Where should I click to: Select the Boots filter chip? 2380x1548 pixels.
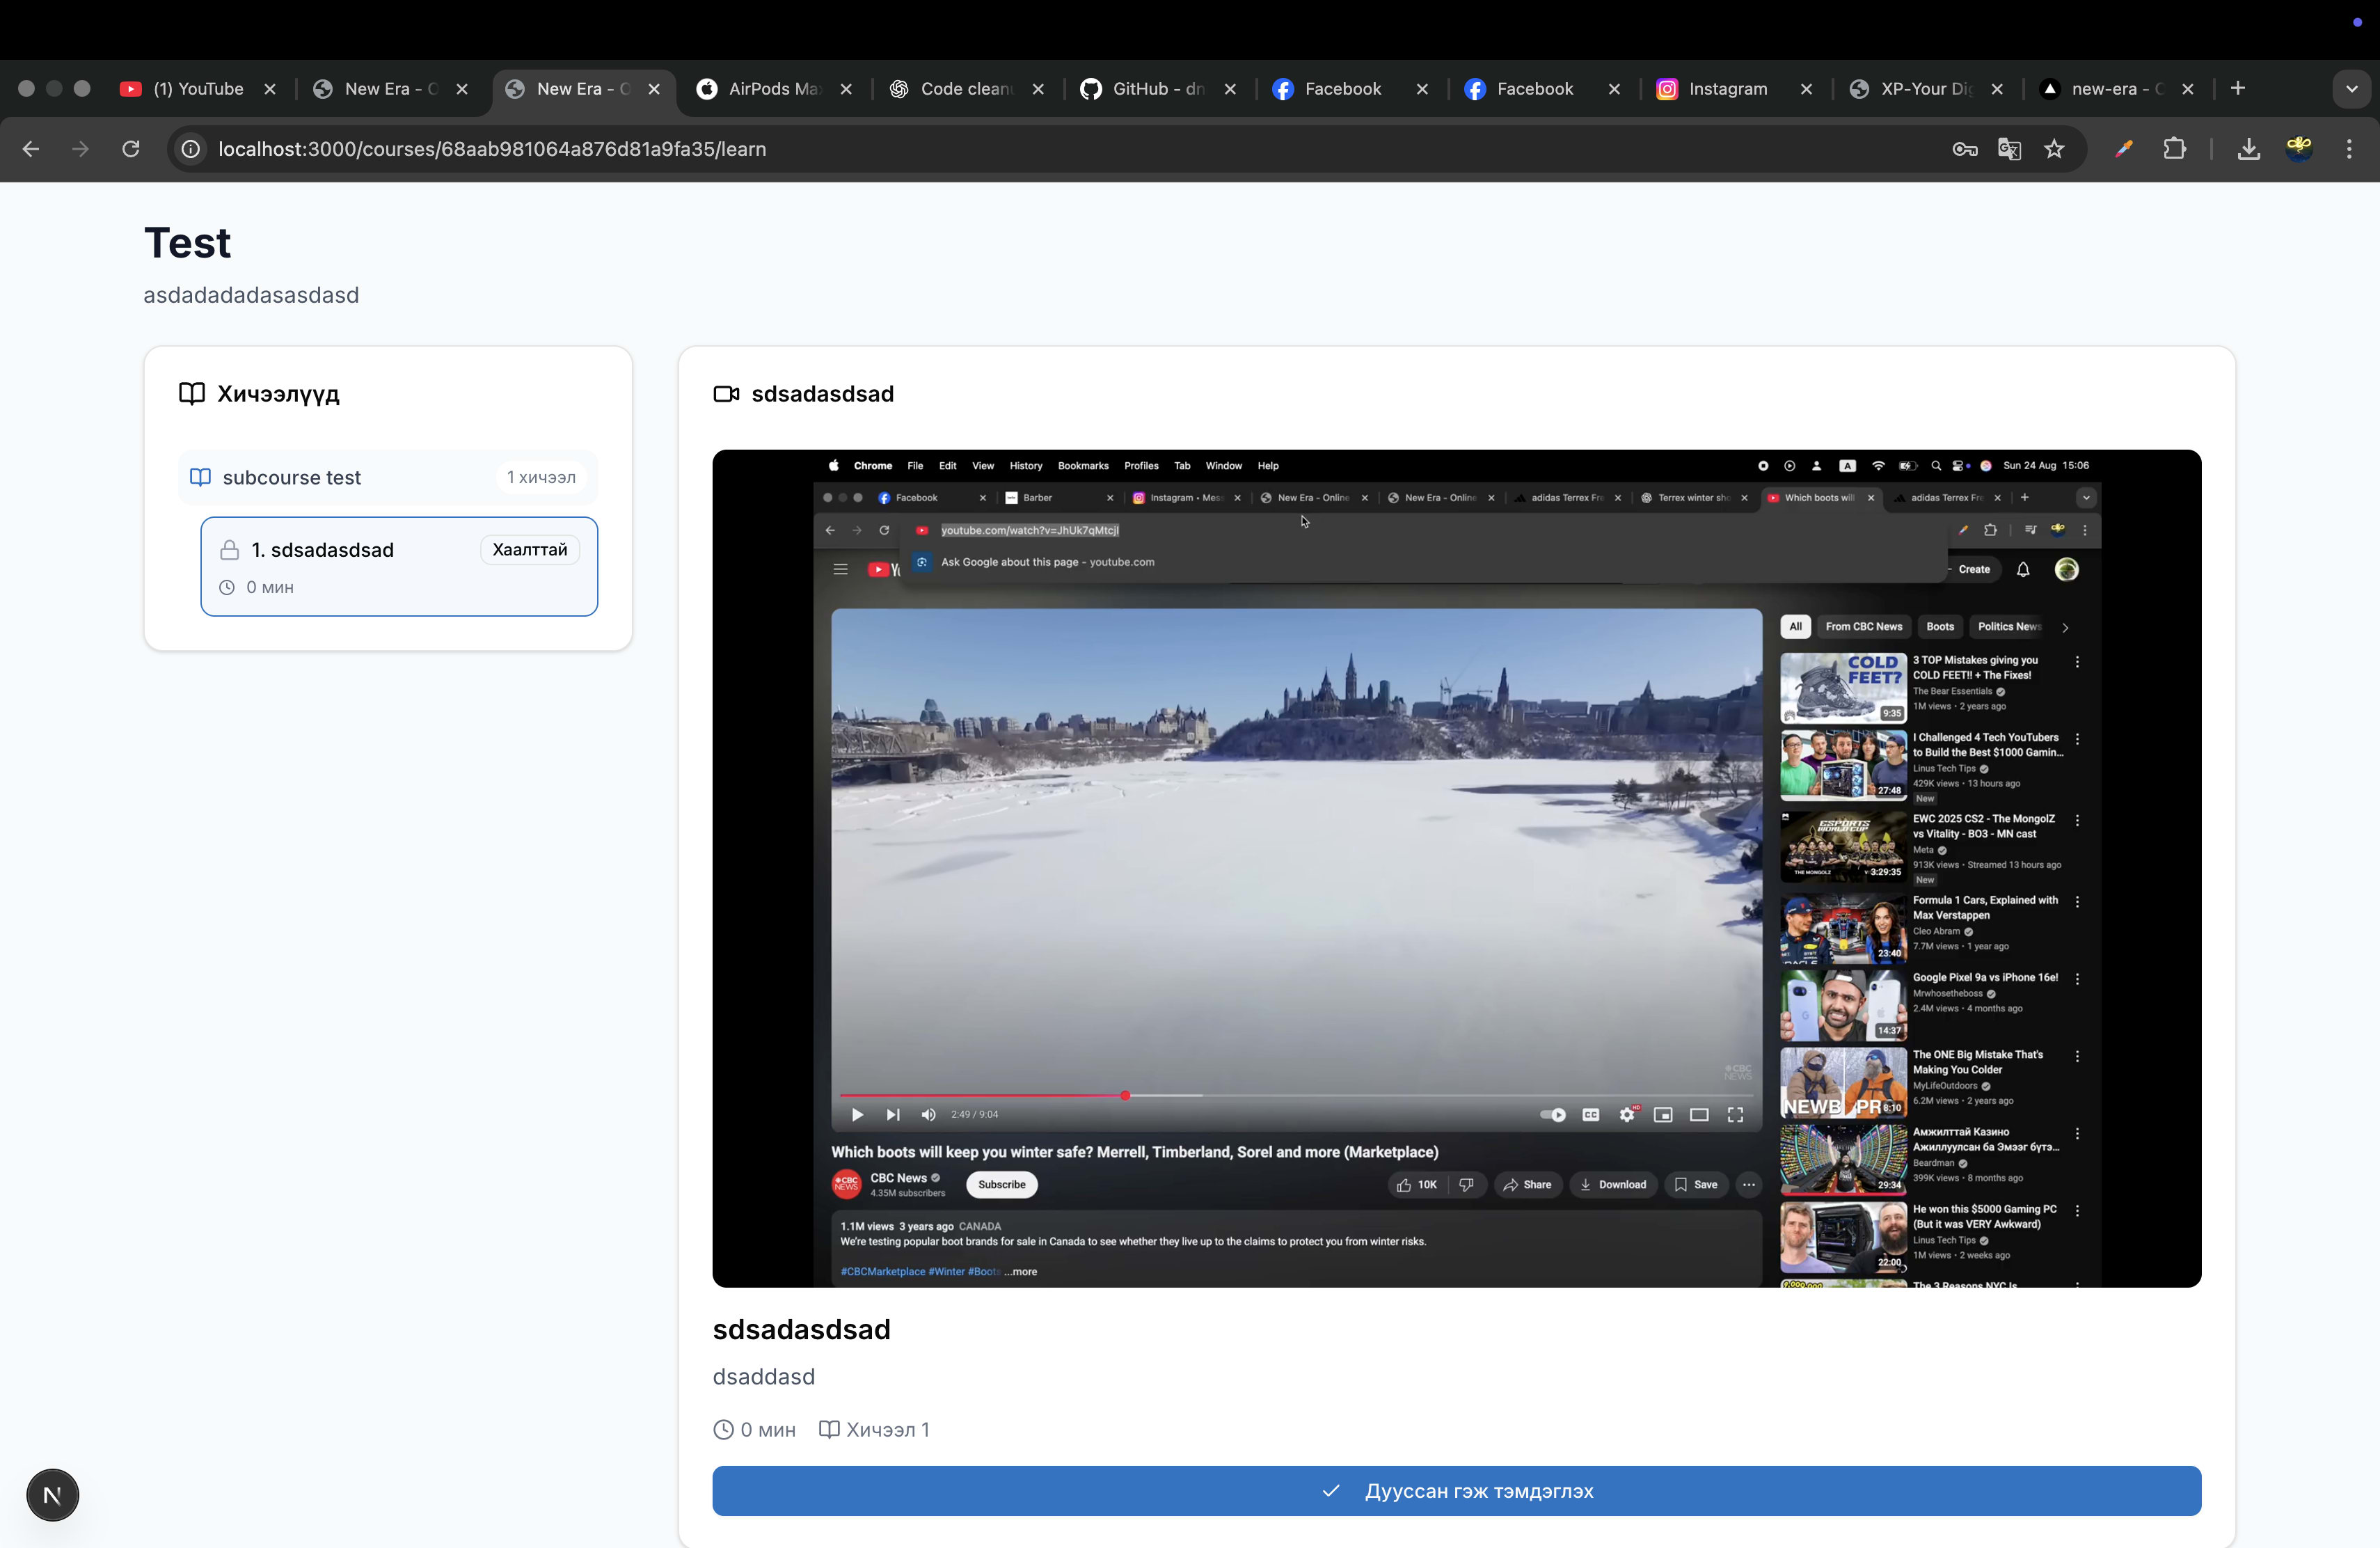[1940, 627]
